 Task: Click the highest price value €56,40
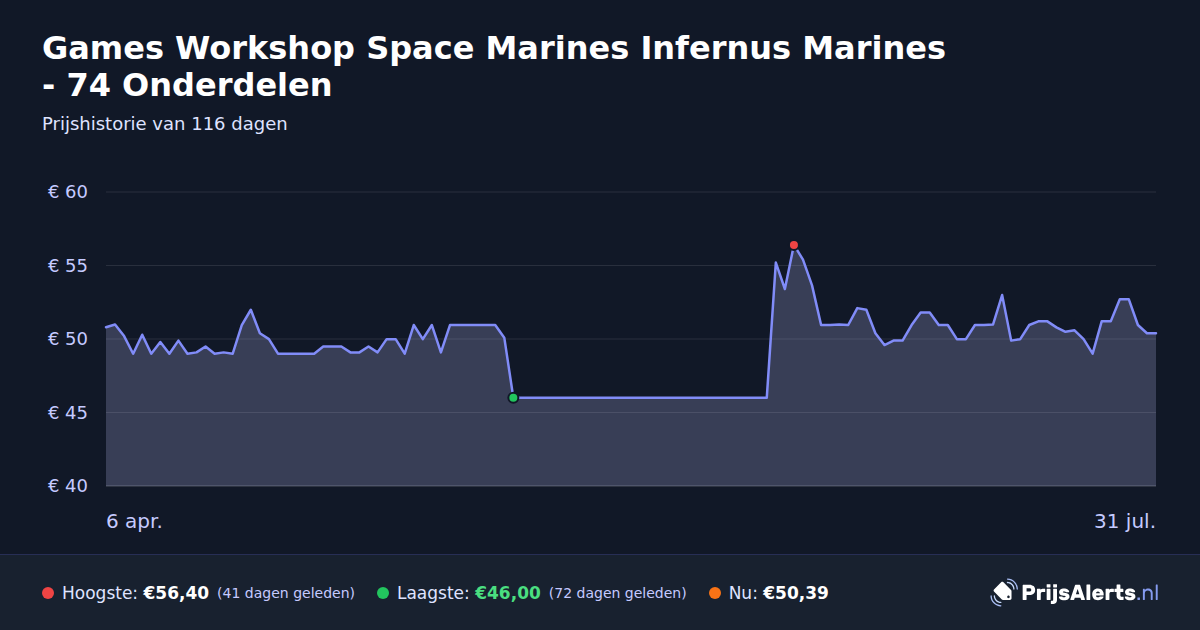(176, 593)
